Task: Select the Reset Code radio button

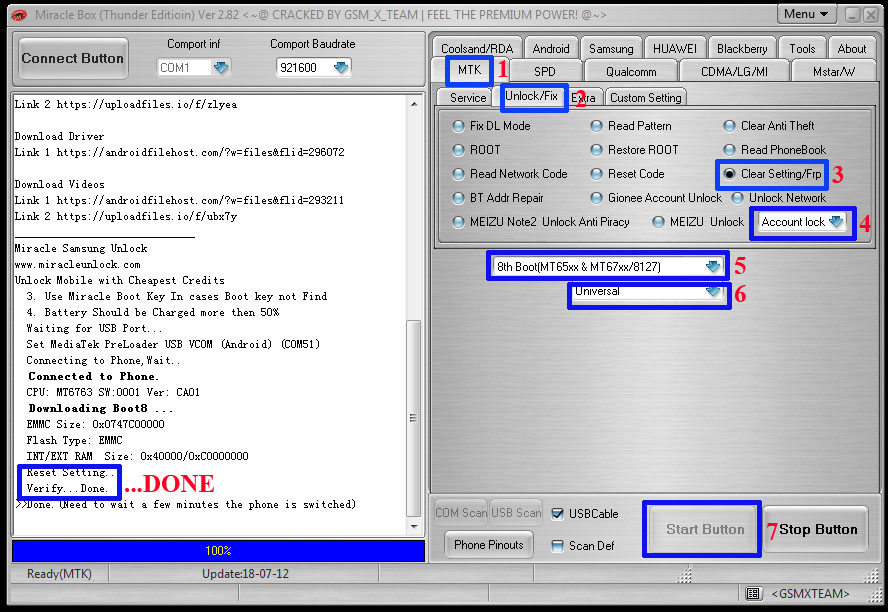Action: pos(596,174)
